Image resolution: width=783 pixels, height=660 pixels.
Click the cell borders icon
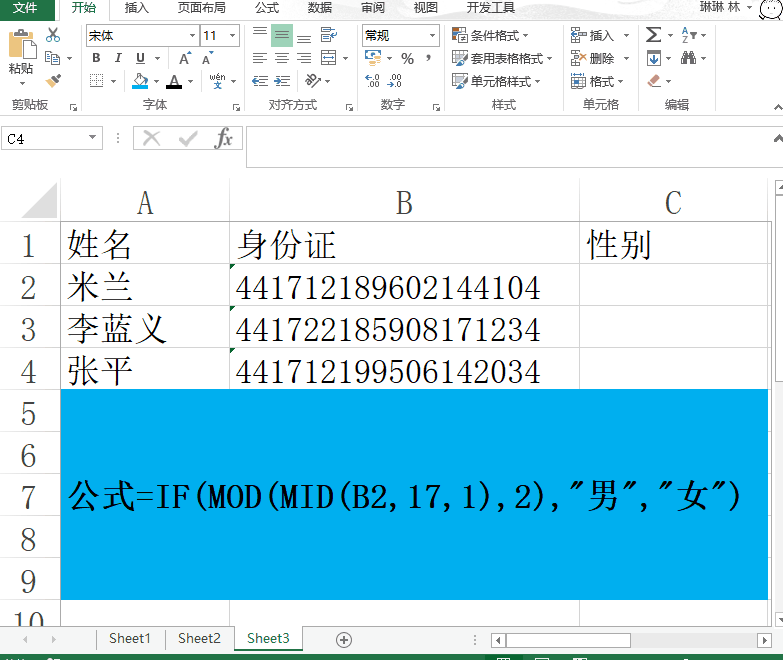click(x=96, y=80)
